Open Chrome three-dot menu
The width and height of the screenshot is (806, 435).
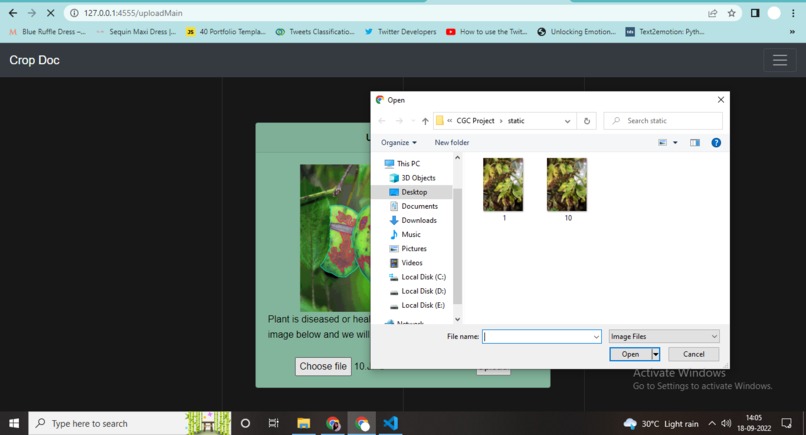click(793, 13)
